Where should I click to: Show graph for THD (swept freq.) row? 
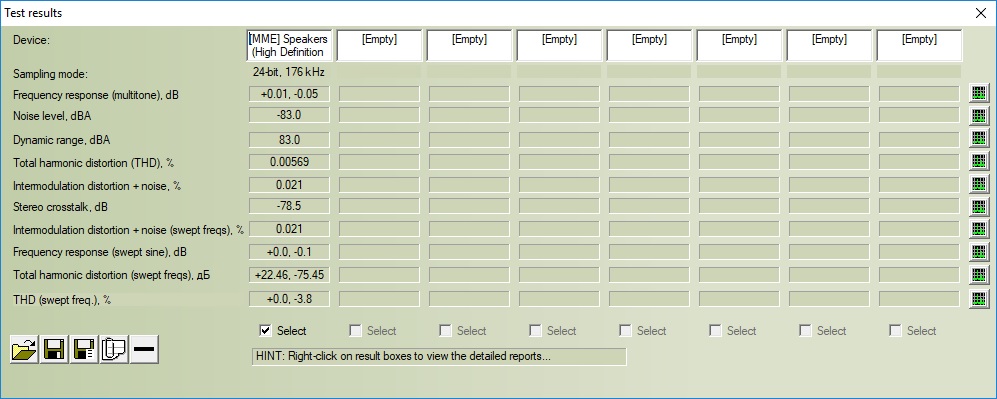[x=979, y=298]
